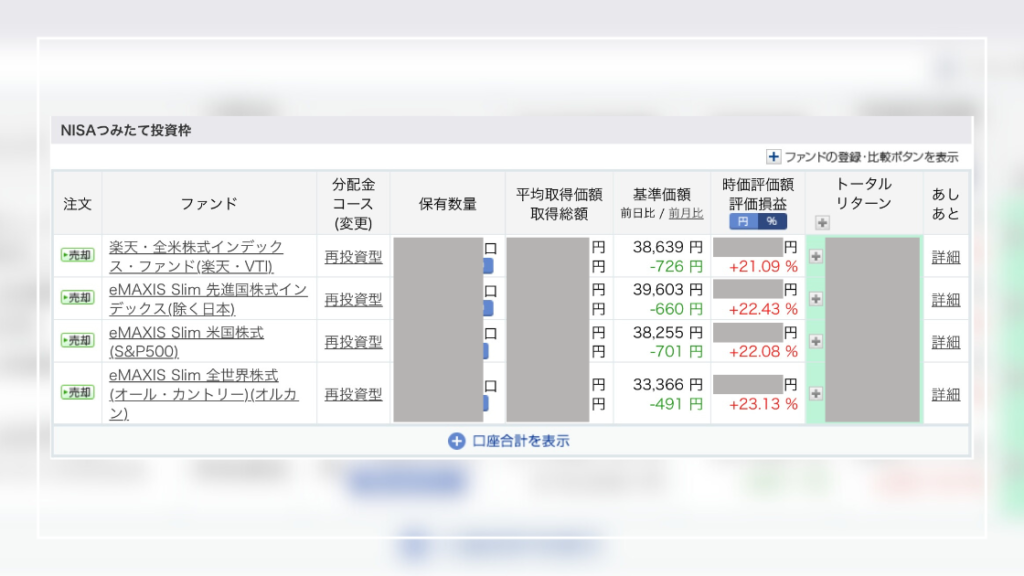The height and width of the screenshot is (576, 1024).
Task: Expand total return for eMAXIS Slim 先進国株式 row
Action: (816, 299)
